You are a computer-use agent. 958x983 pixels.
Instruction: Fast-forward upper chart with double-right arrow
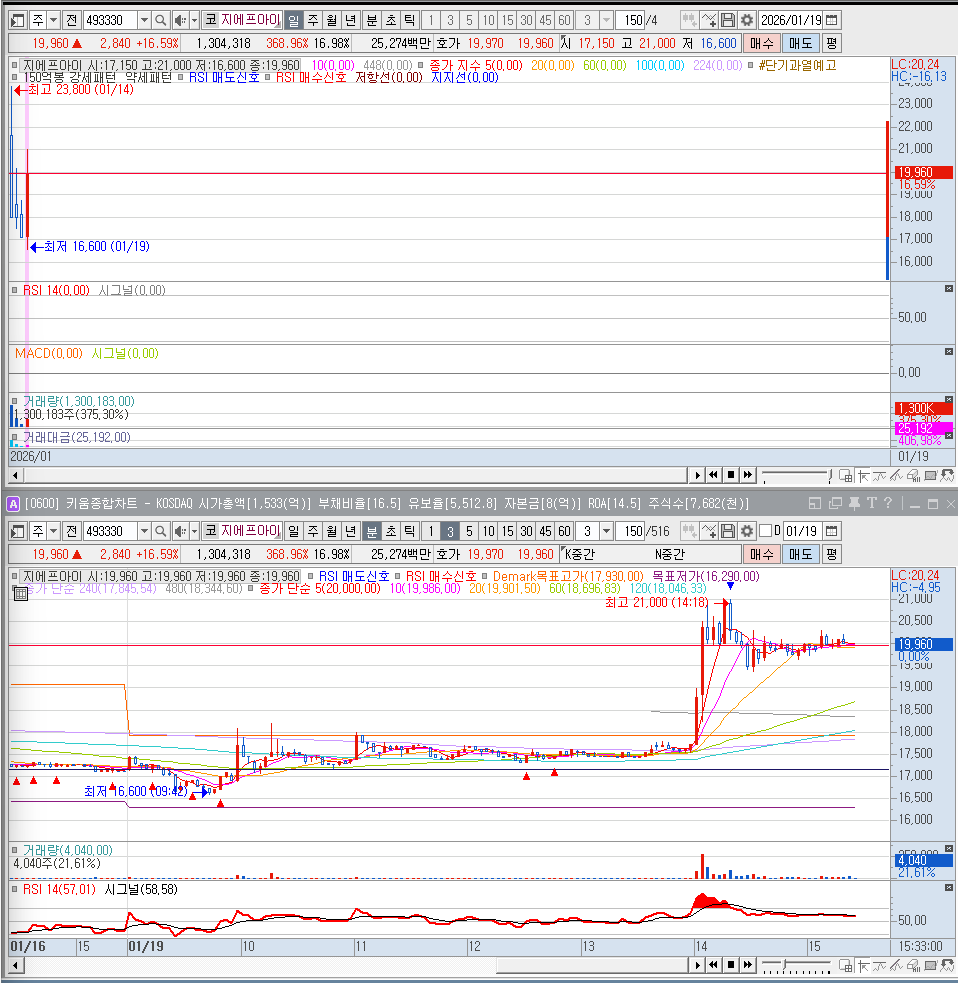click(747, 475)
